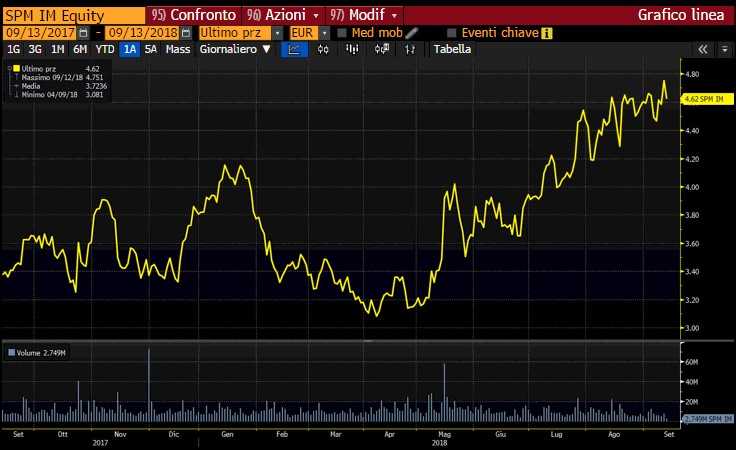Edit the end date 09/13/2018 field

[x=143, y=33]
